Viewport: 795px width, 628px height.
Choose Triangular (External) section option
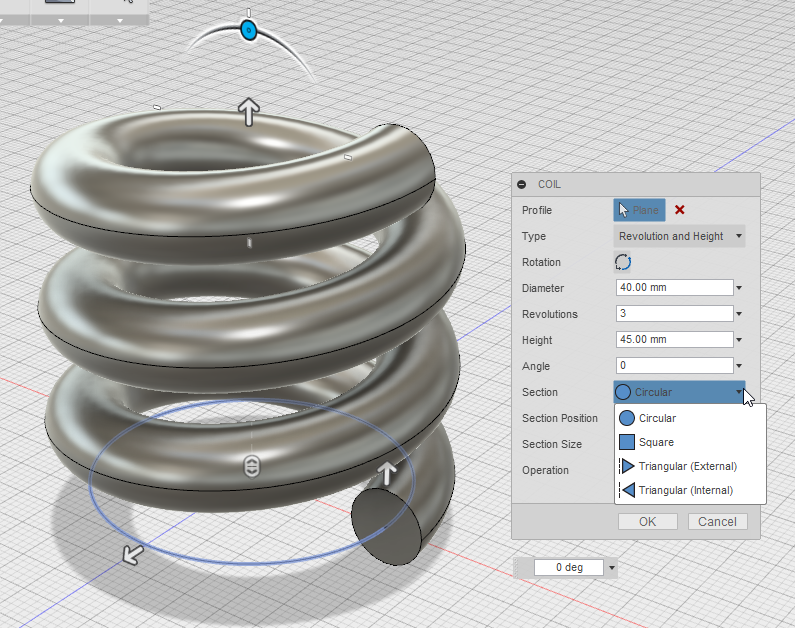click(x=690, y=466)
